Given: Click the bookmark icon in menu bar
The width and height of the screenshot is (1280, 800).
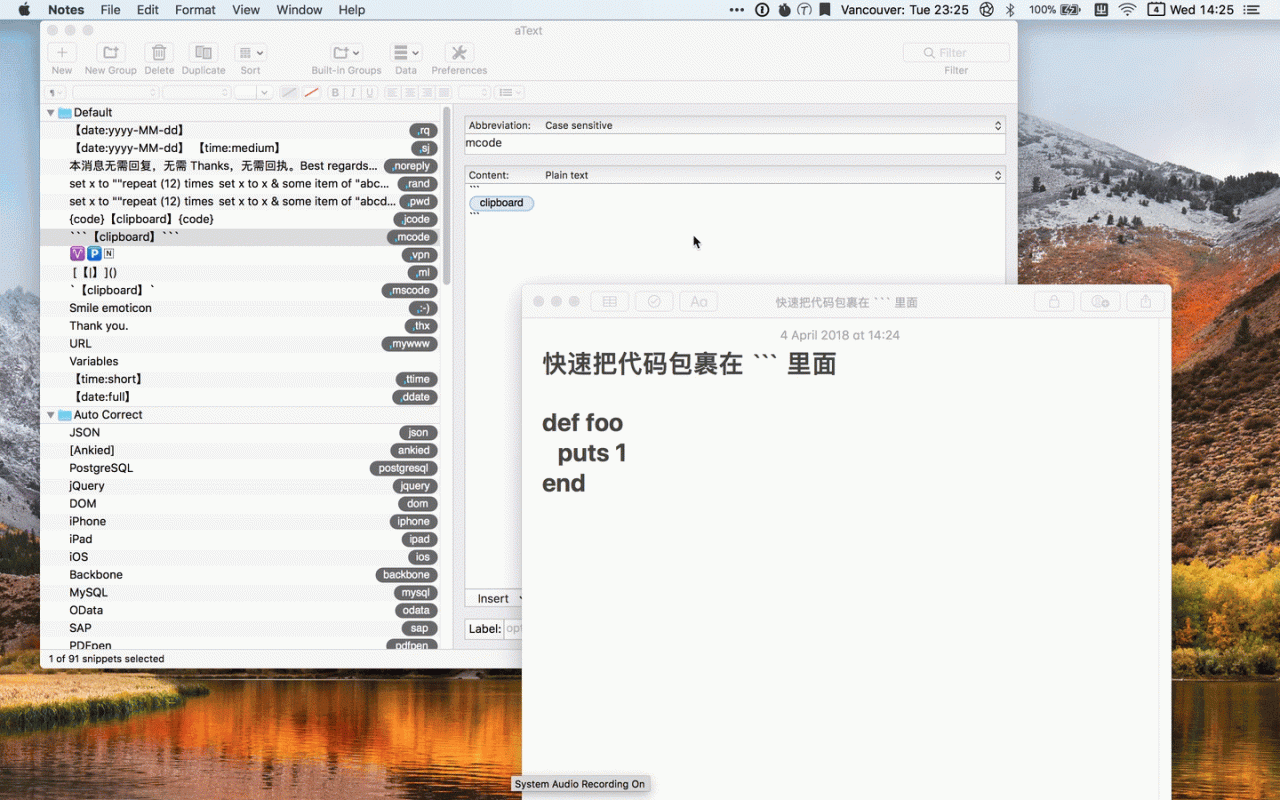Looking at the screenshot, I should (825, 10).
